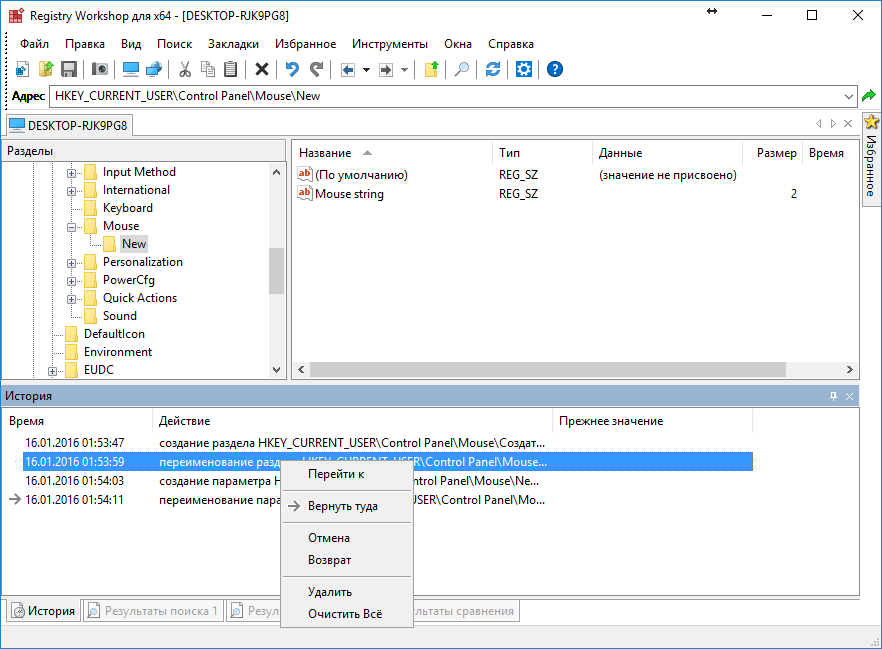Open the Инструменты menu
The width and height of the screenshot is (882, 649).
(390, 44)
